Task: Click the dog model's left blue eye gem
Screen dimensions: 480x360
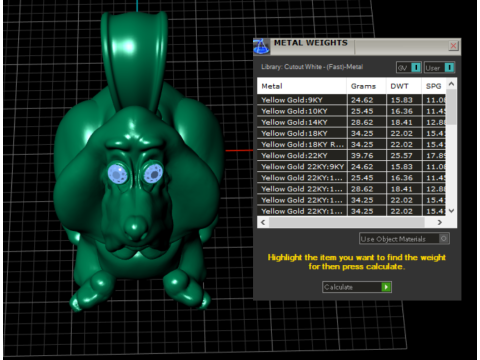Action: coord(118,174)
